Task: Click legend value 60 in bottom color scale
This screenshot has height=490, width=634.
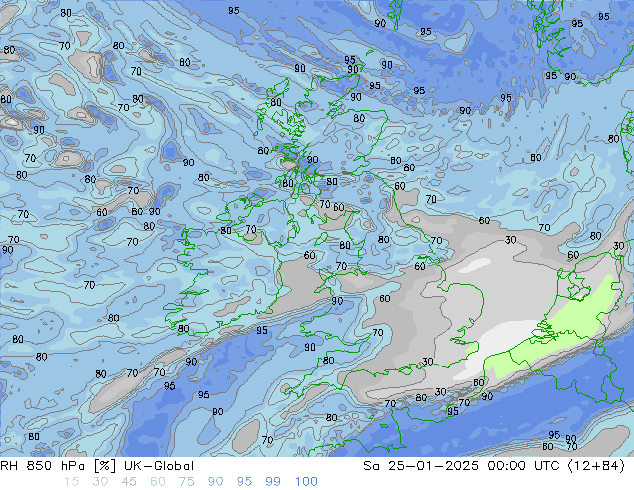Action: coord(158,482)
